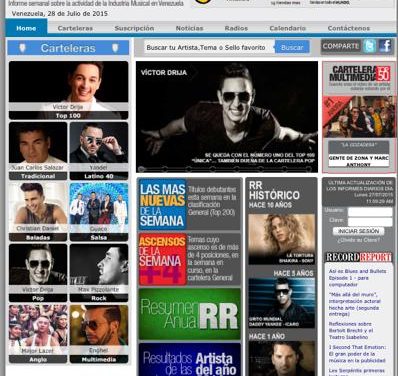The image size is (398, 376).
Task: Go to Carteleras menu item
Action: click(x=75, y=28)
